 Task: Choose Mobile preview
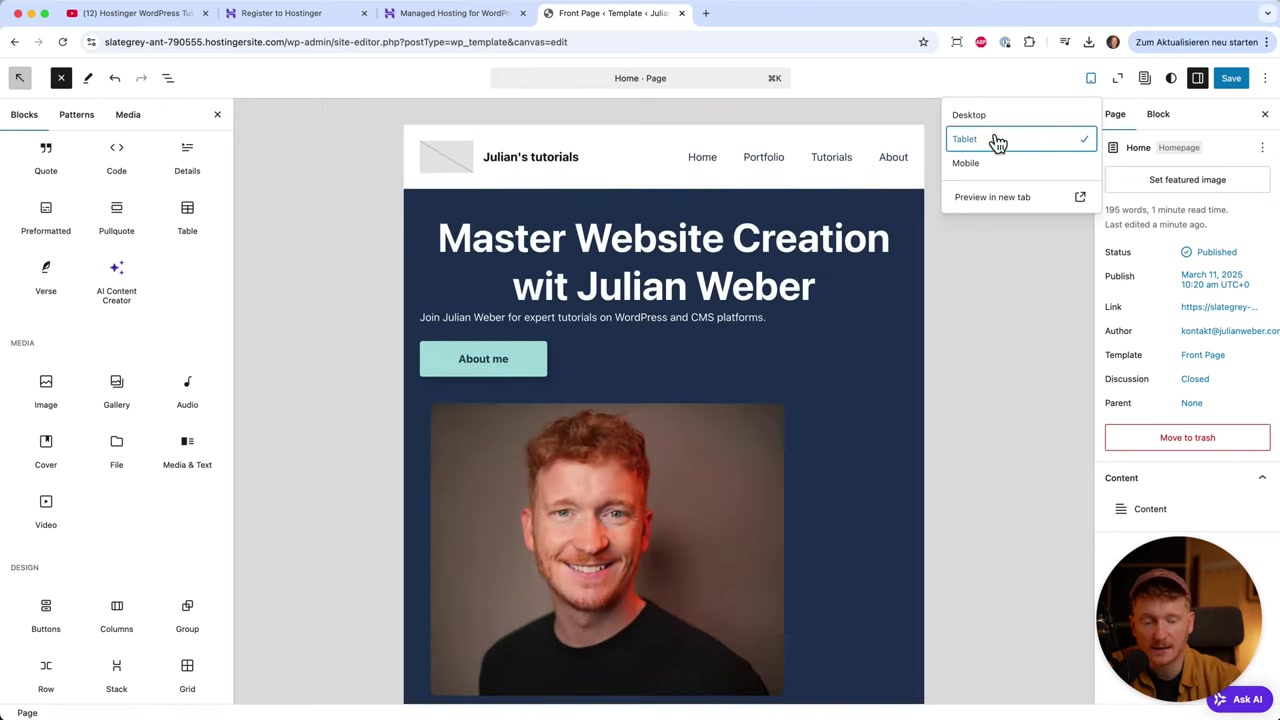[1021, 163]
